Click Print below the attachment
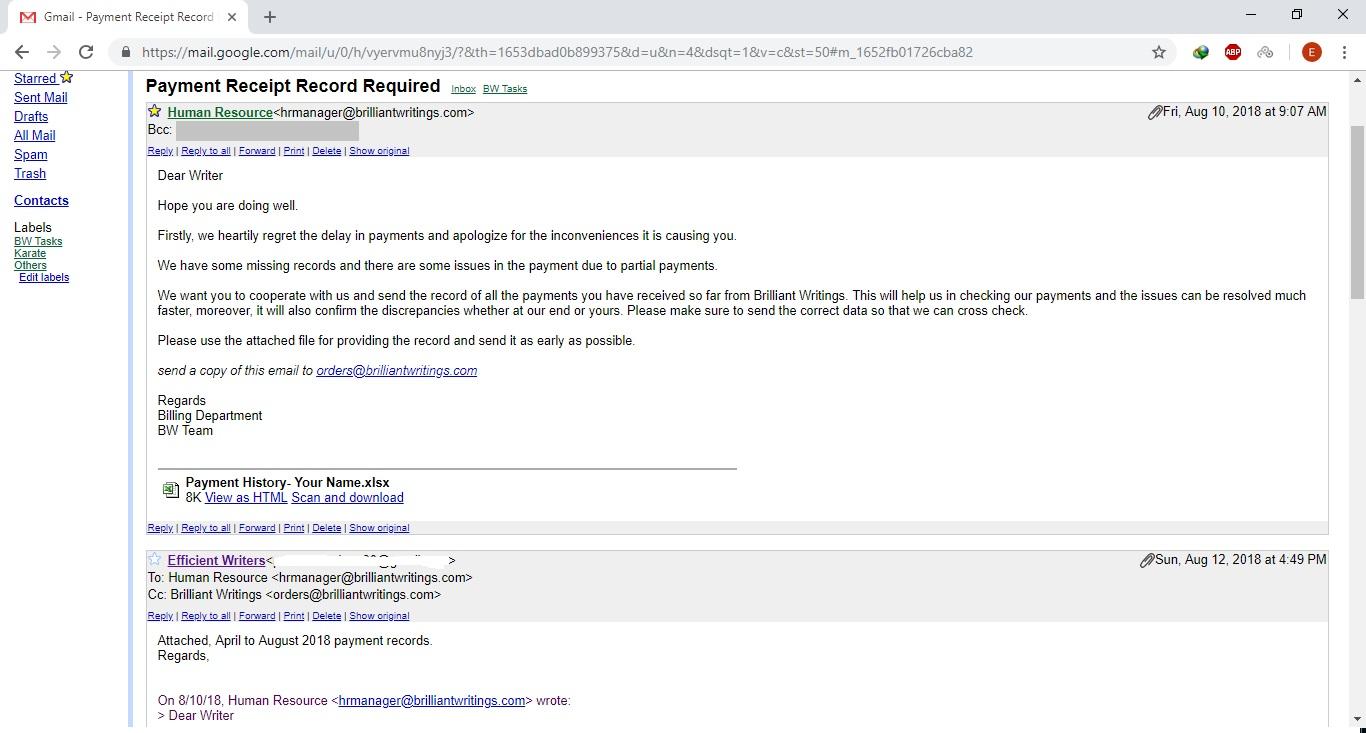This screenshot has width=1366, height=733. click(294, 528)
